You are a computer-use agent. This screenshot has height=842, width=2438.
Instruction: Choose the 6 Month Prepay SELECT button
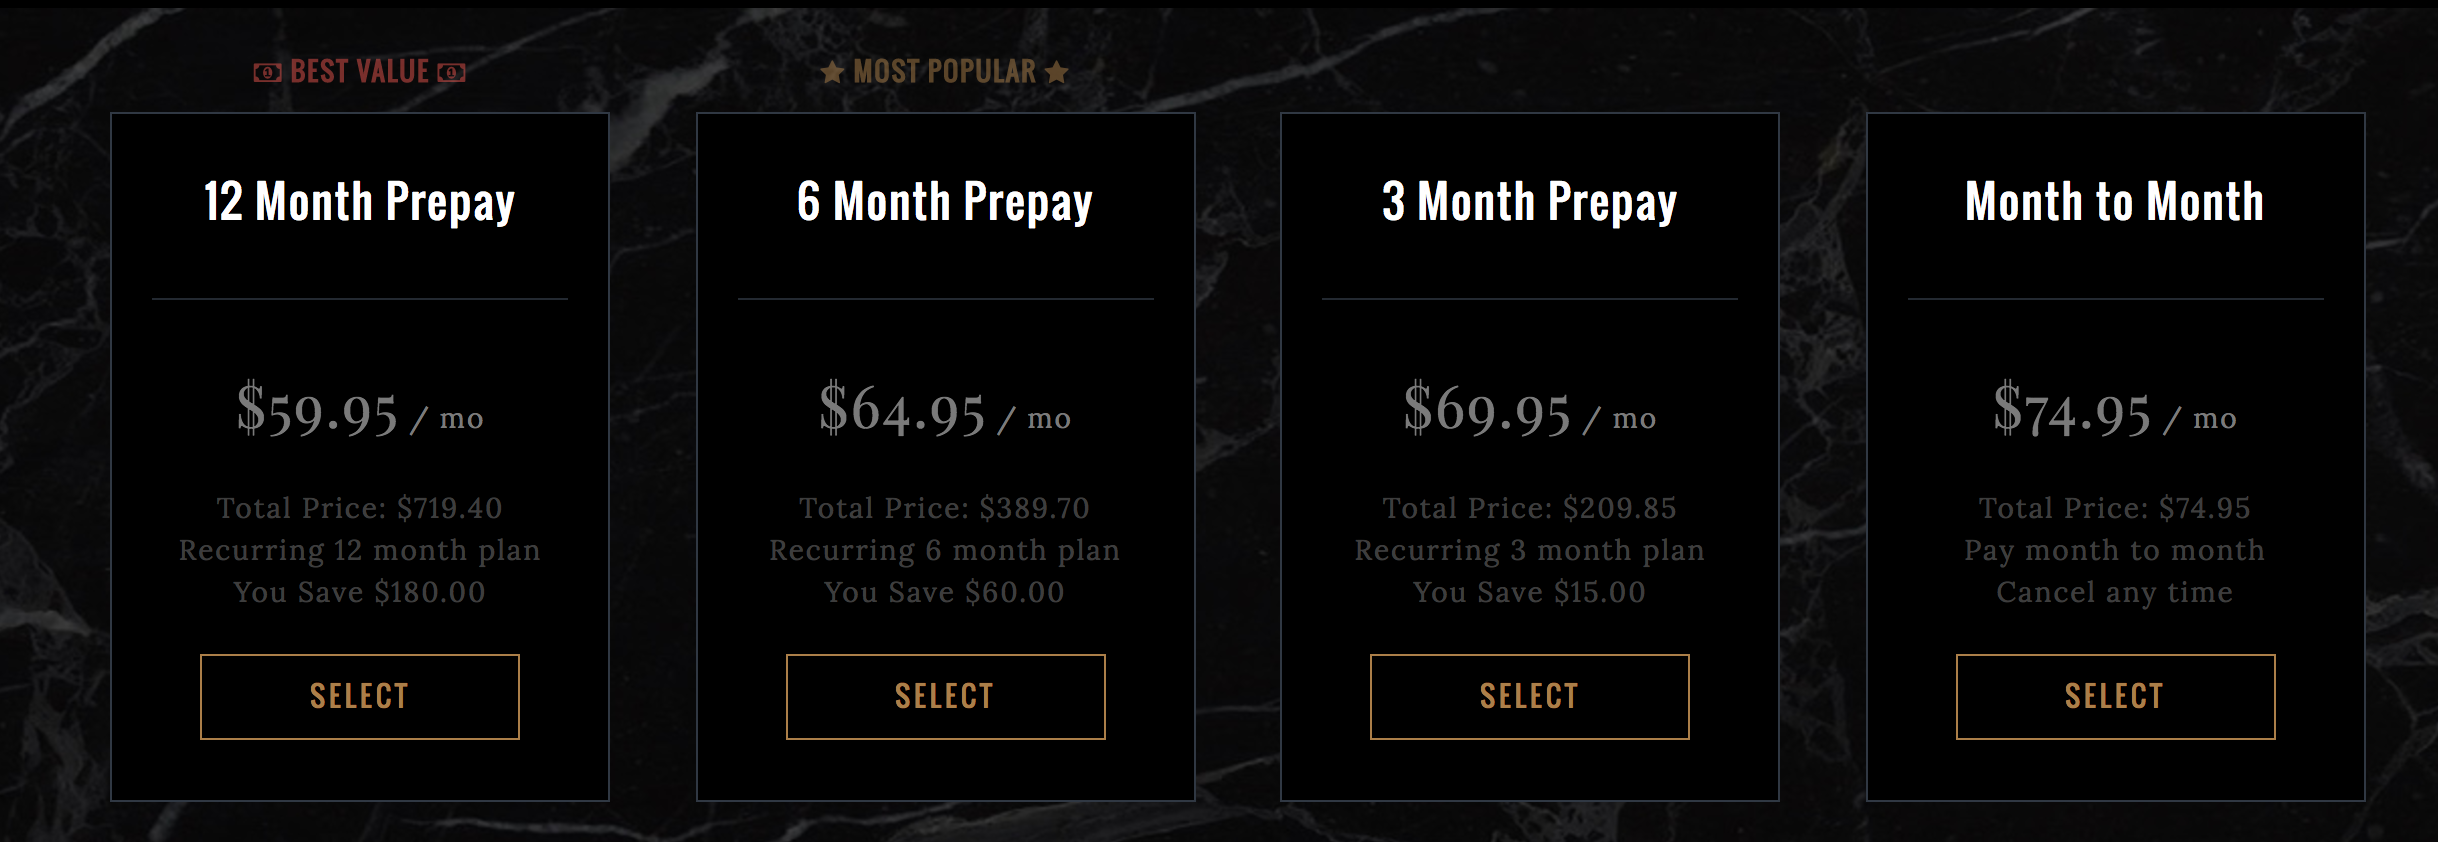(x=945, y=697)
